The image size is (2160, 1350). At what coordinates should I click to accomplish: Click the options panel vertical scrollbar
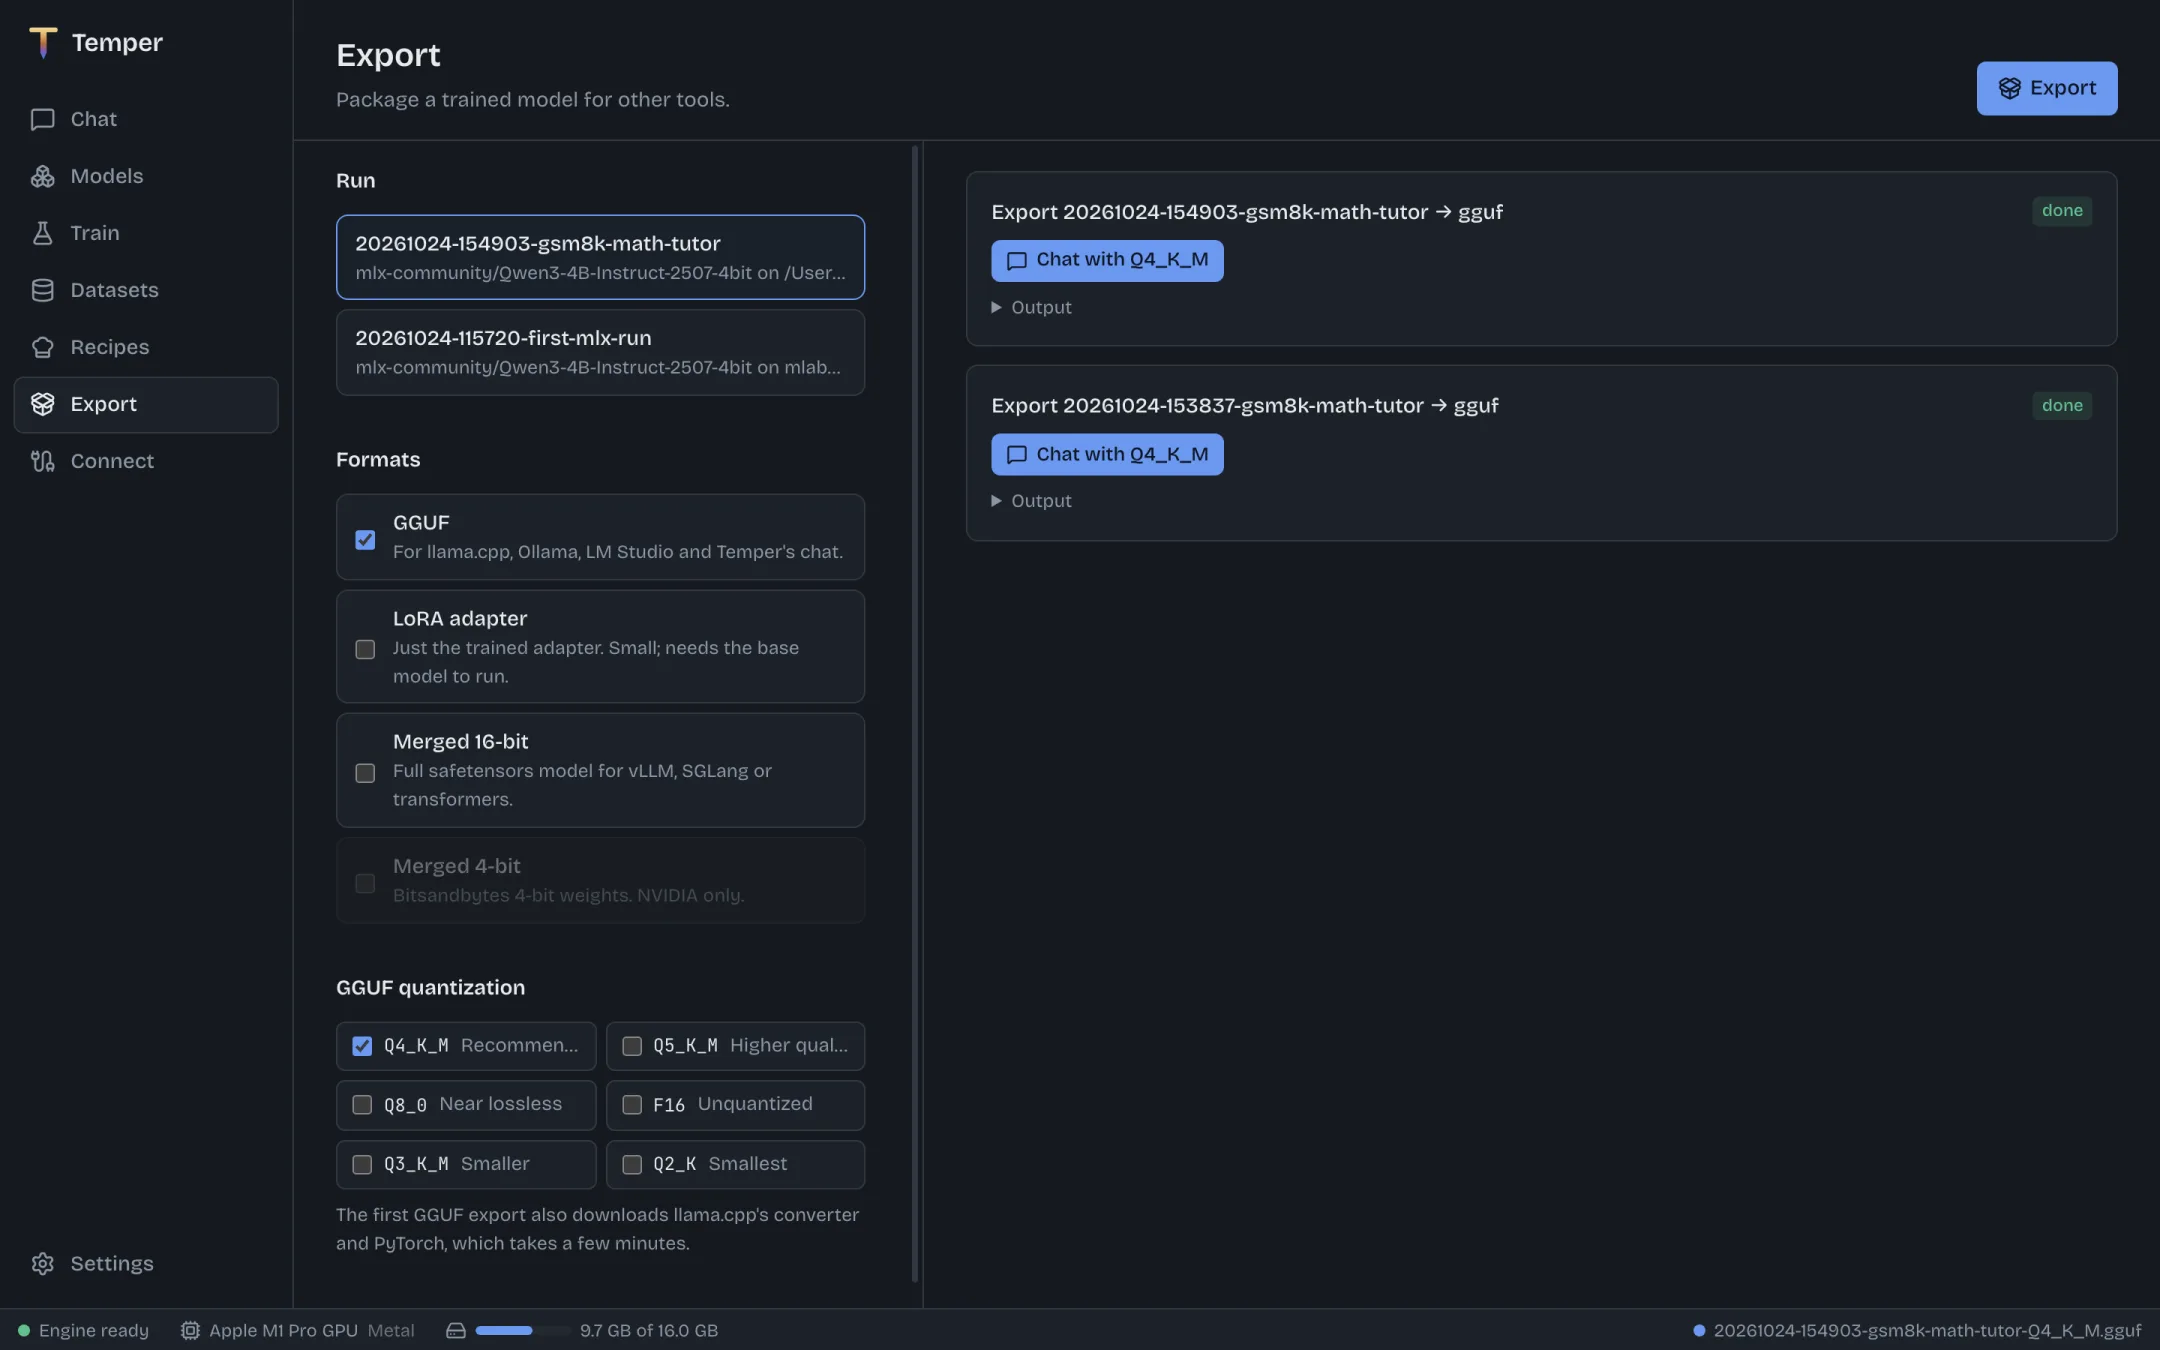pos(914,714)
